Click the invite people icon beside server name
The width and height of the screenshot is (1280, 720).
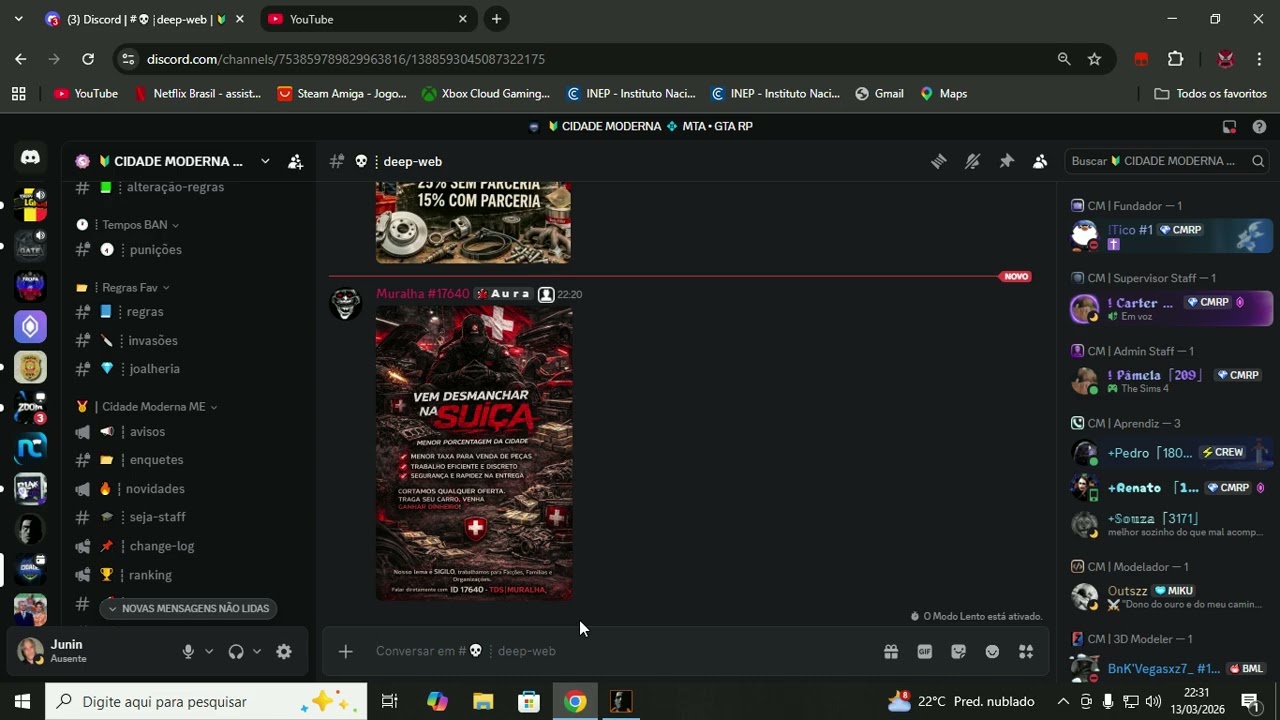(x=295, y=161)
